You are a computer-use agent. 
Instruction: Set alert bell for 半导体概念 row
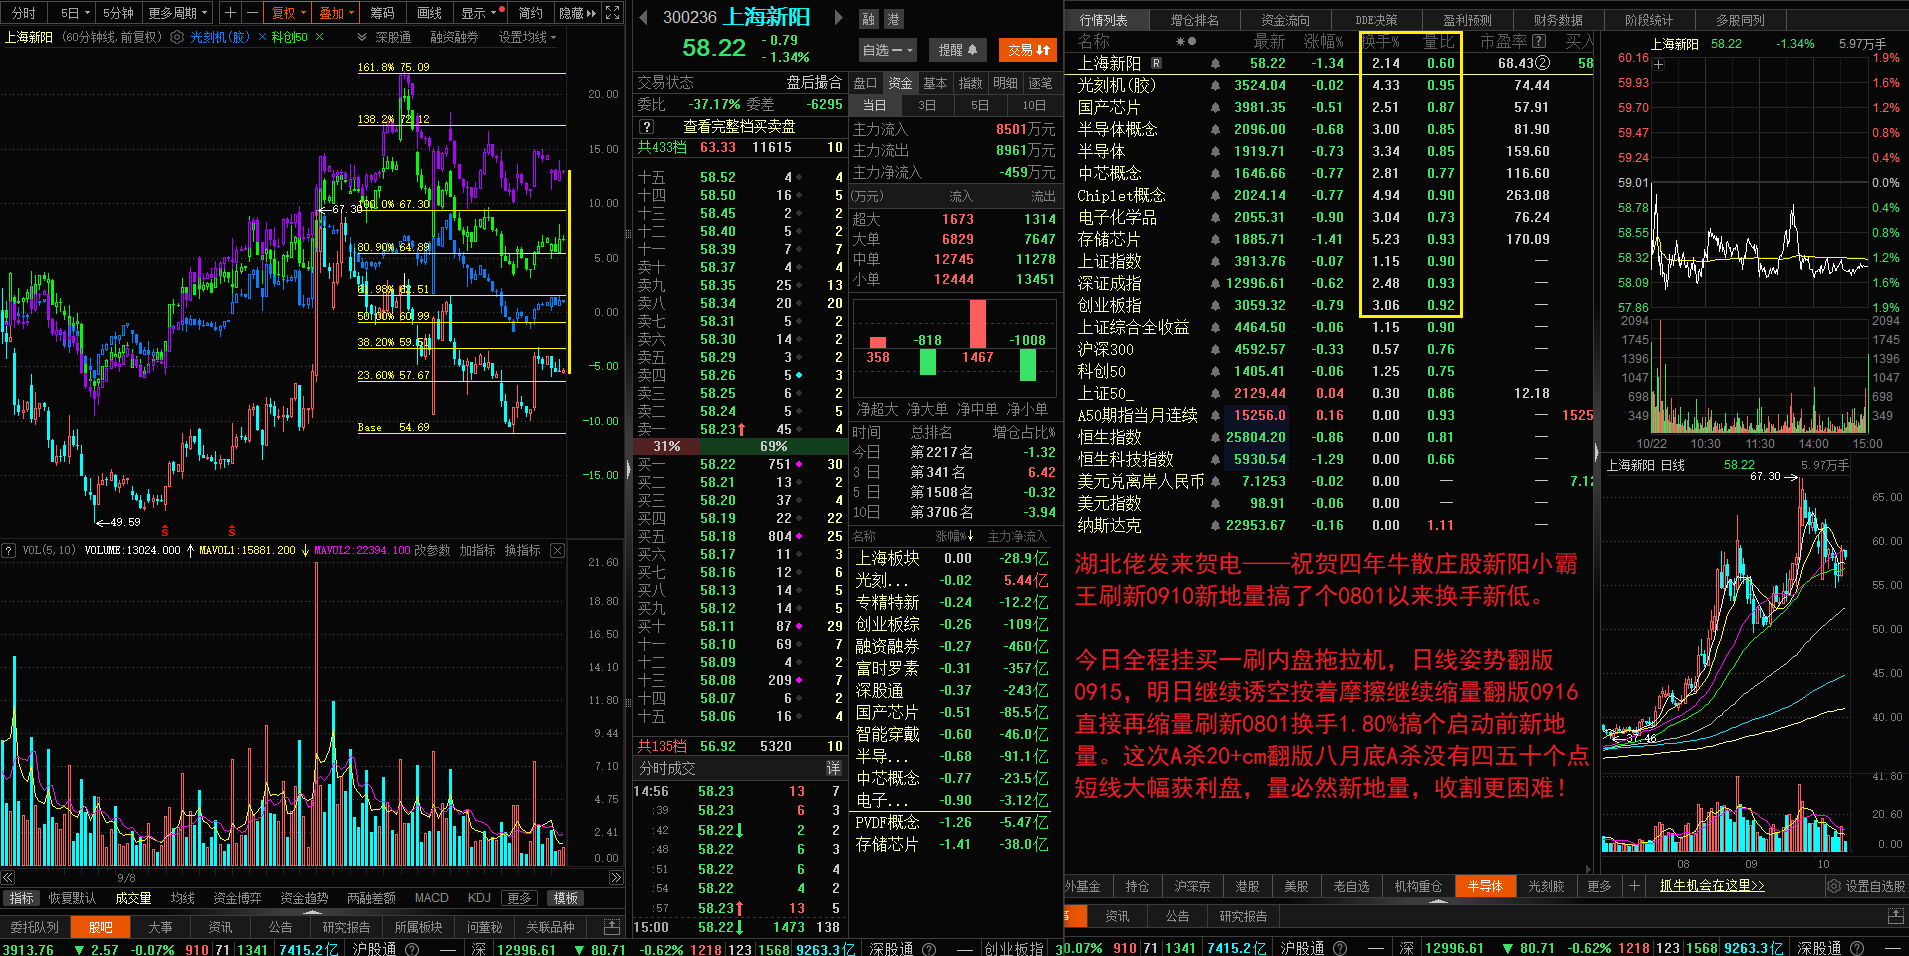click(x=1215, y=129)
